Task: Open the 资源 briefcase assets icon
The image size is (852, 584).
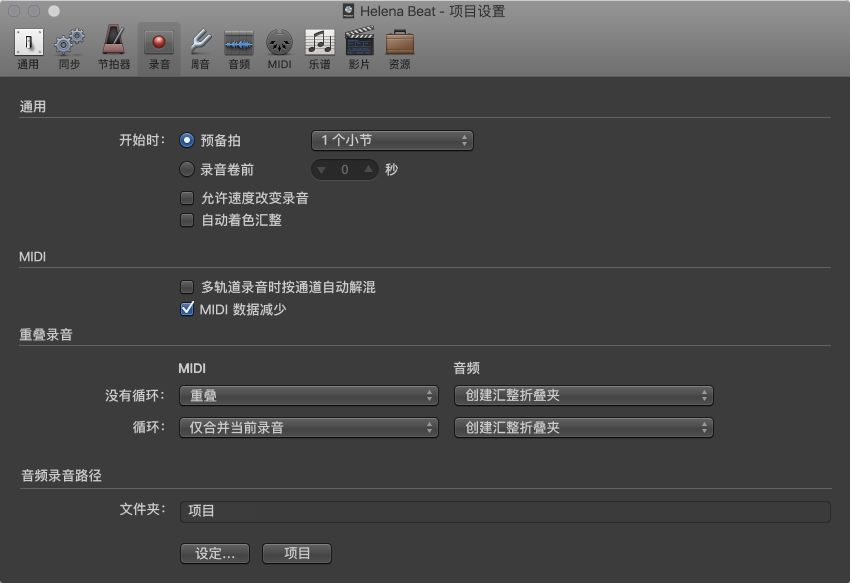Action: [x=399, y=48]
